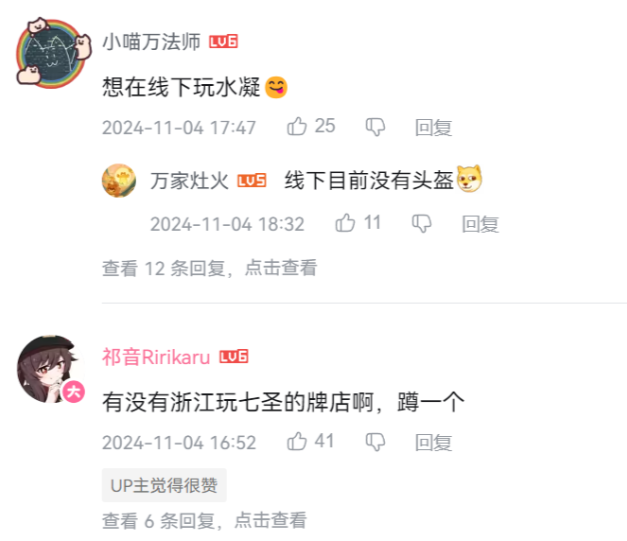Like the comment by 小喵万法师
The height and width of the screenshot is (541, 627).
pos(297,126)
